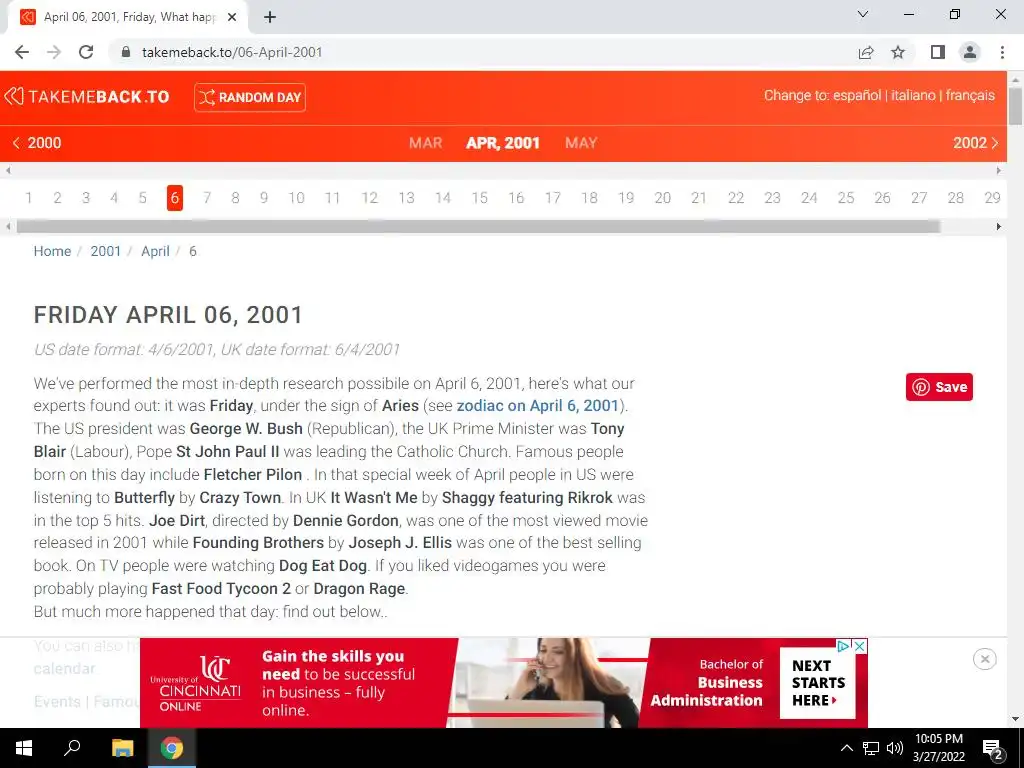Select the APR, 2001 month tab
1024x768 pixels.
503,143
